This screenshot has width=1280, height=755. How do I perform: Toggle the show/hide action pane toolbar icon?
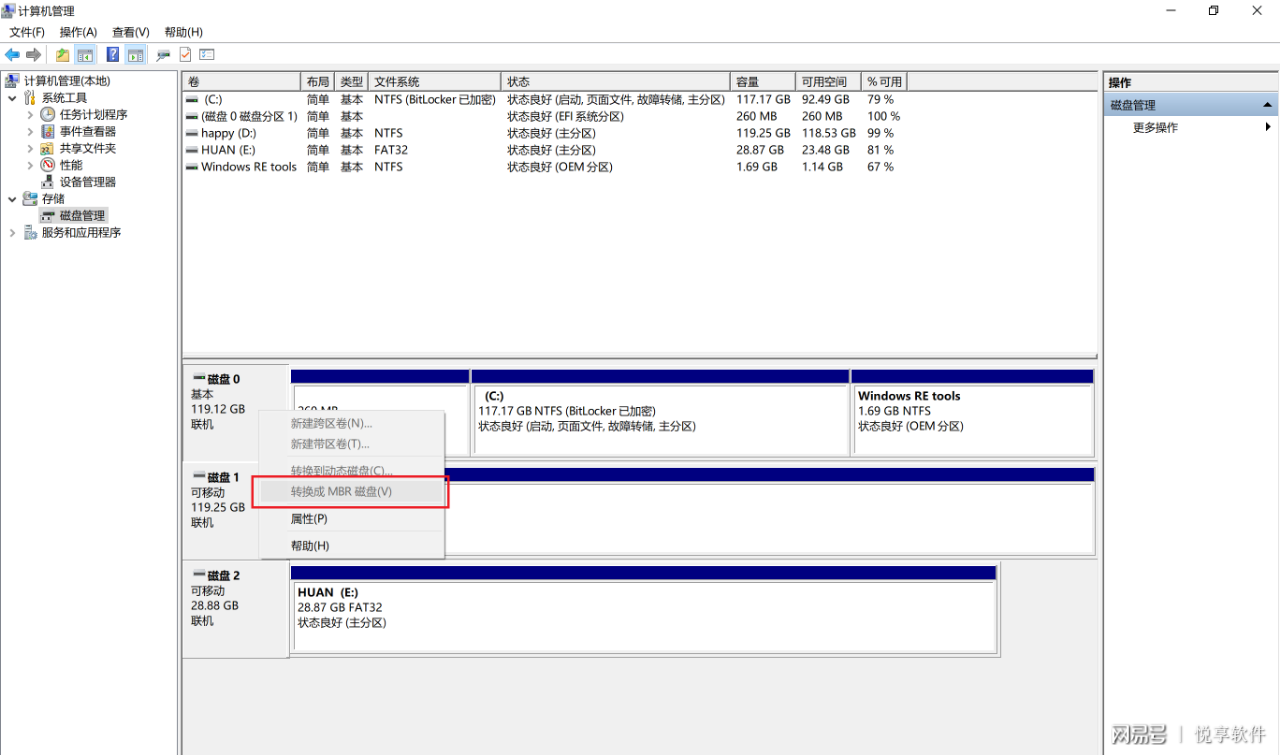click(x=136, y=55)
